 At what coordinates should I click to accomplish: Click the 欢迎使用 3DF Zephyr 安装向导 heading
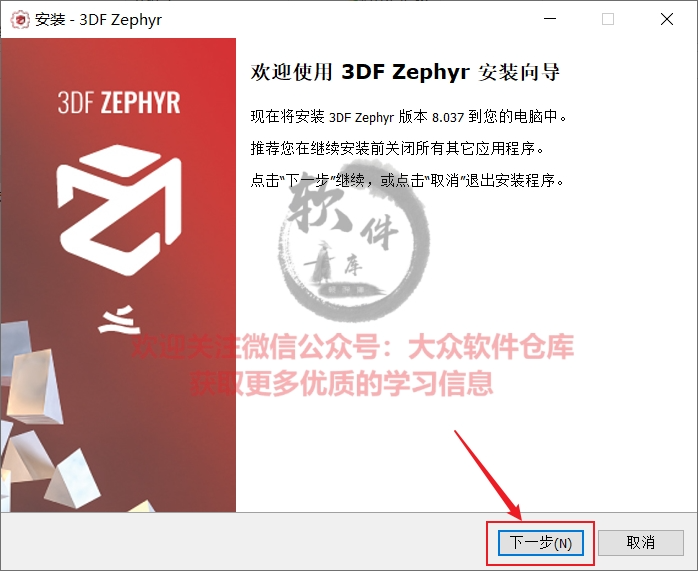pos(405,72)
